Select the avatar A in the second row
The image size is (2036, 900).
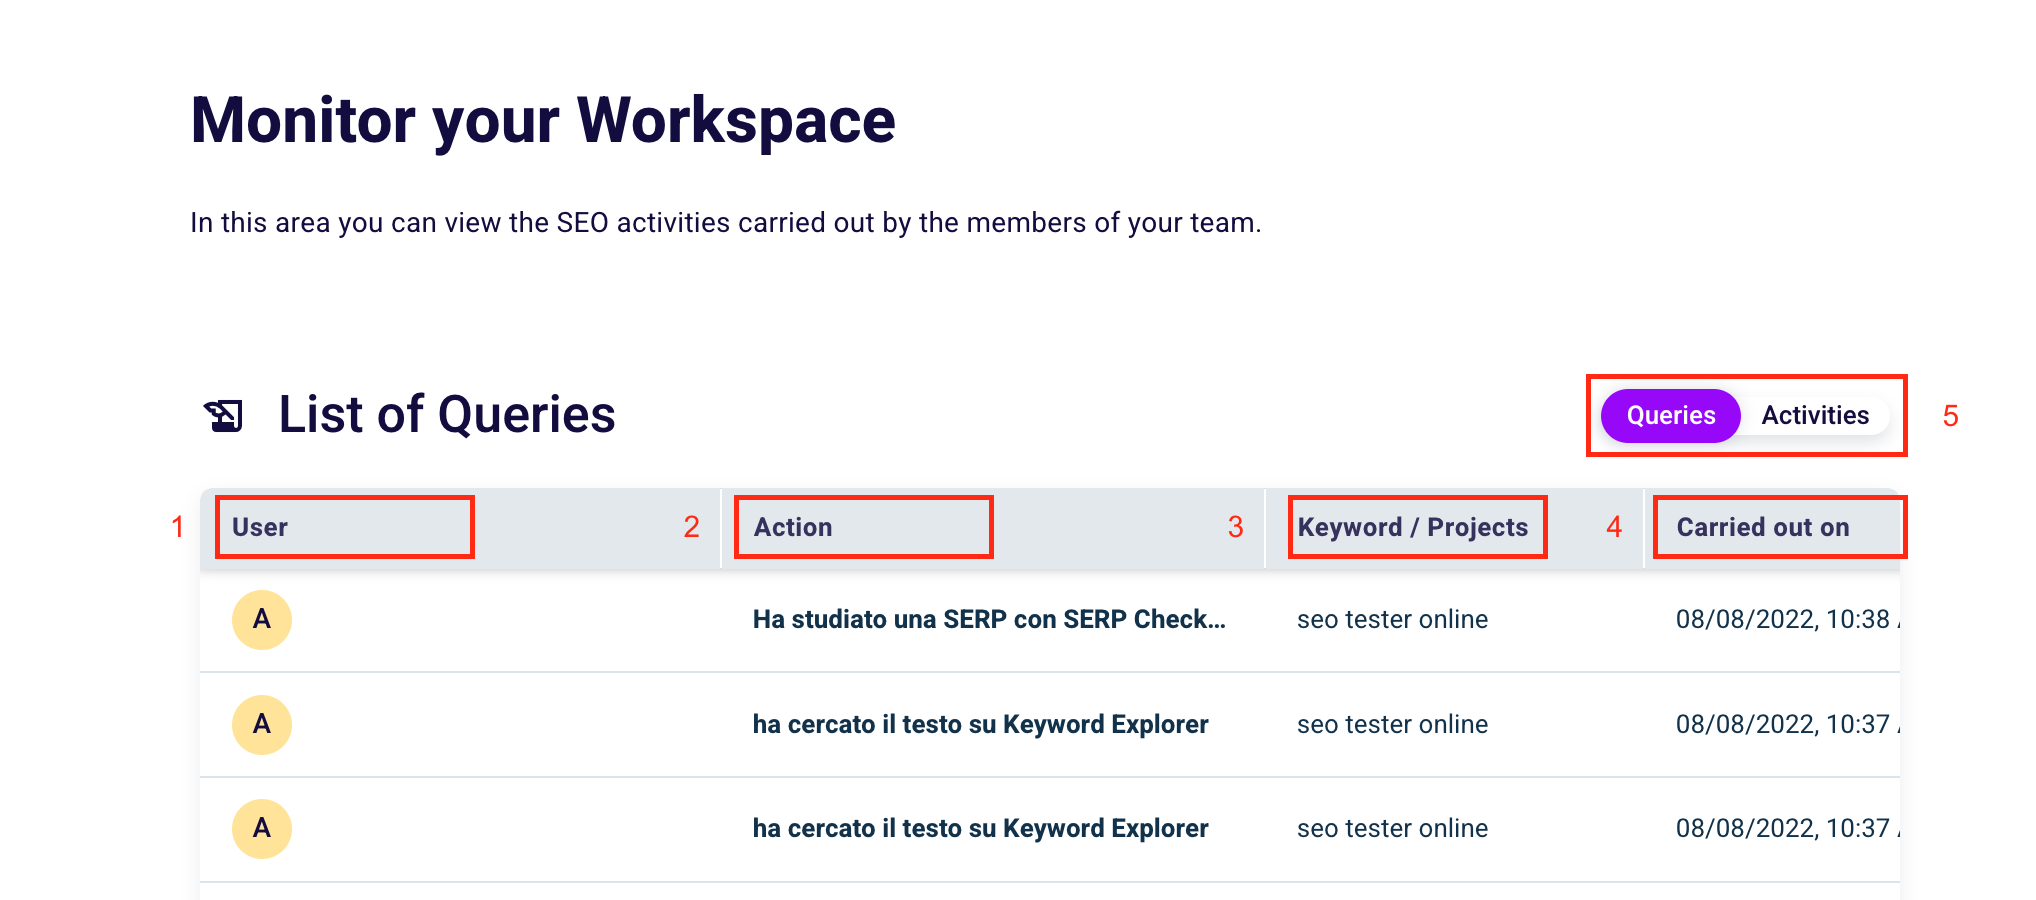click(262, 725)
